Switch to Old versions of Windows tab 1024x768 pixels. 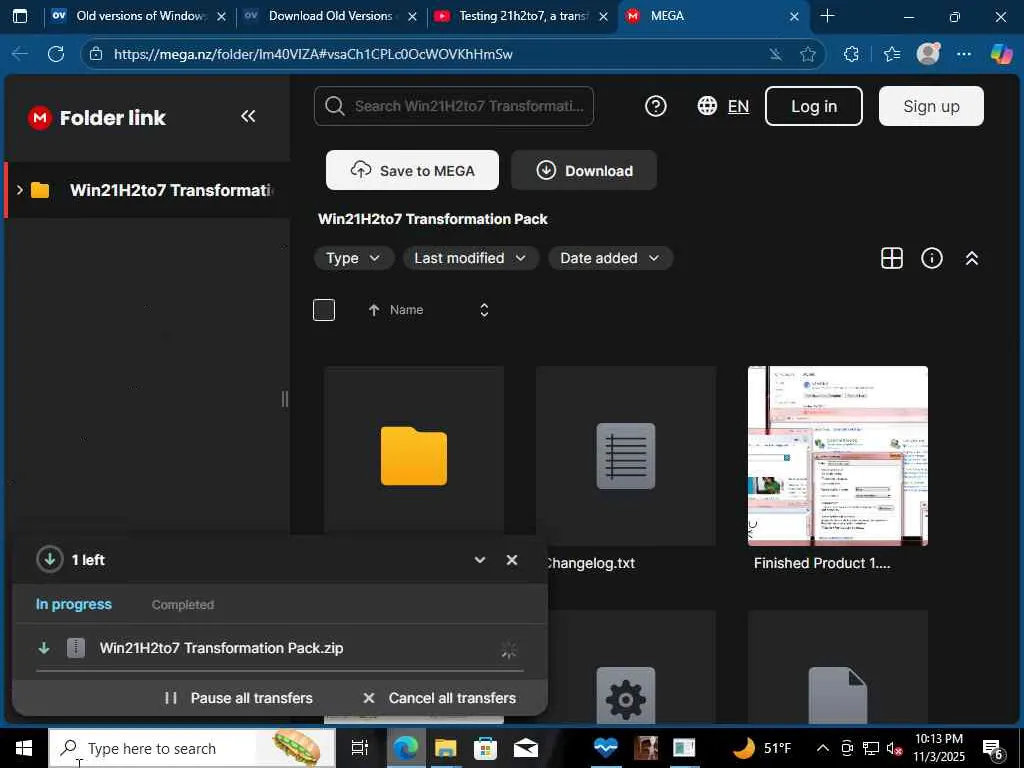(138, 16)
